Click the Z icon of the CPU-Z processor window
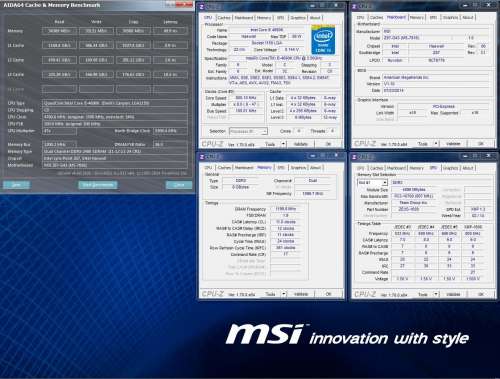 (202, 7)
